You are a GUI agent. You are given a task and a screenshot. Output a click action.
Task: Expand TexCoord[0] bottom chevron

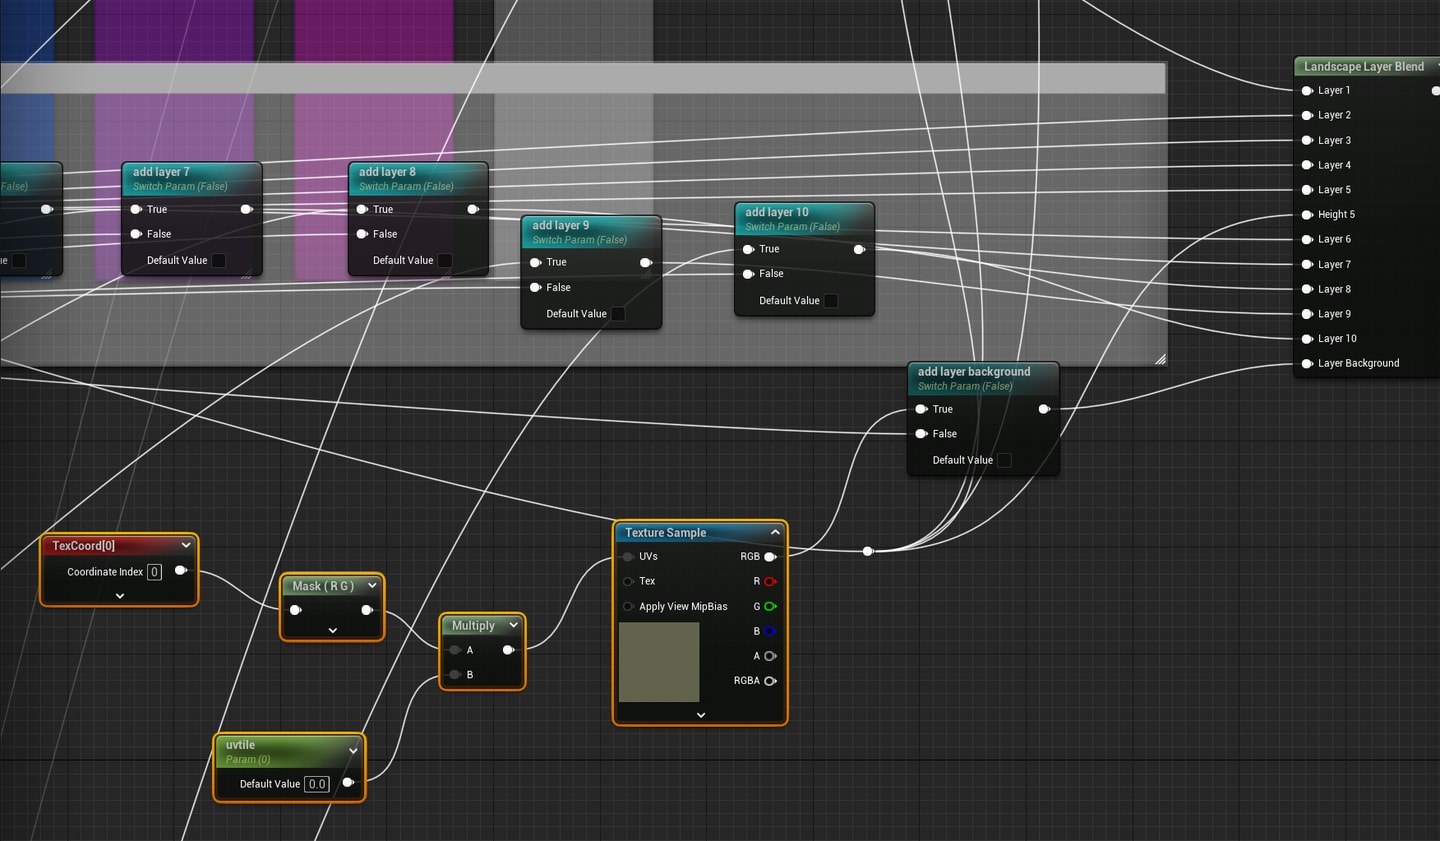(120, 596)
